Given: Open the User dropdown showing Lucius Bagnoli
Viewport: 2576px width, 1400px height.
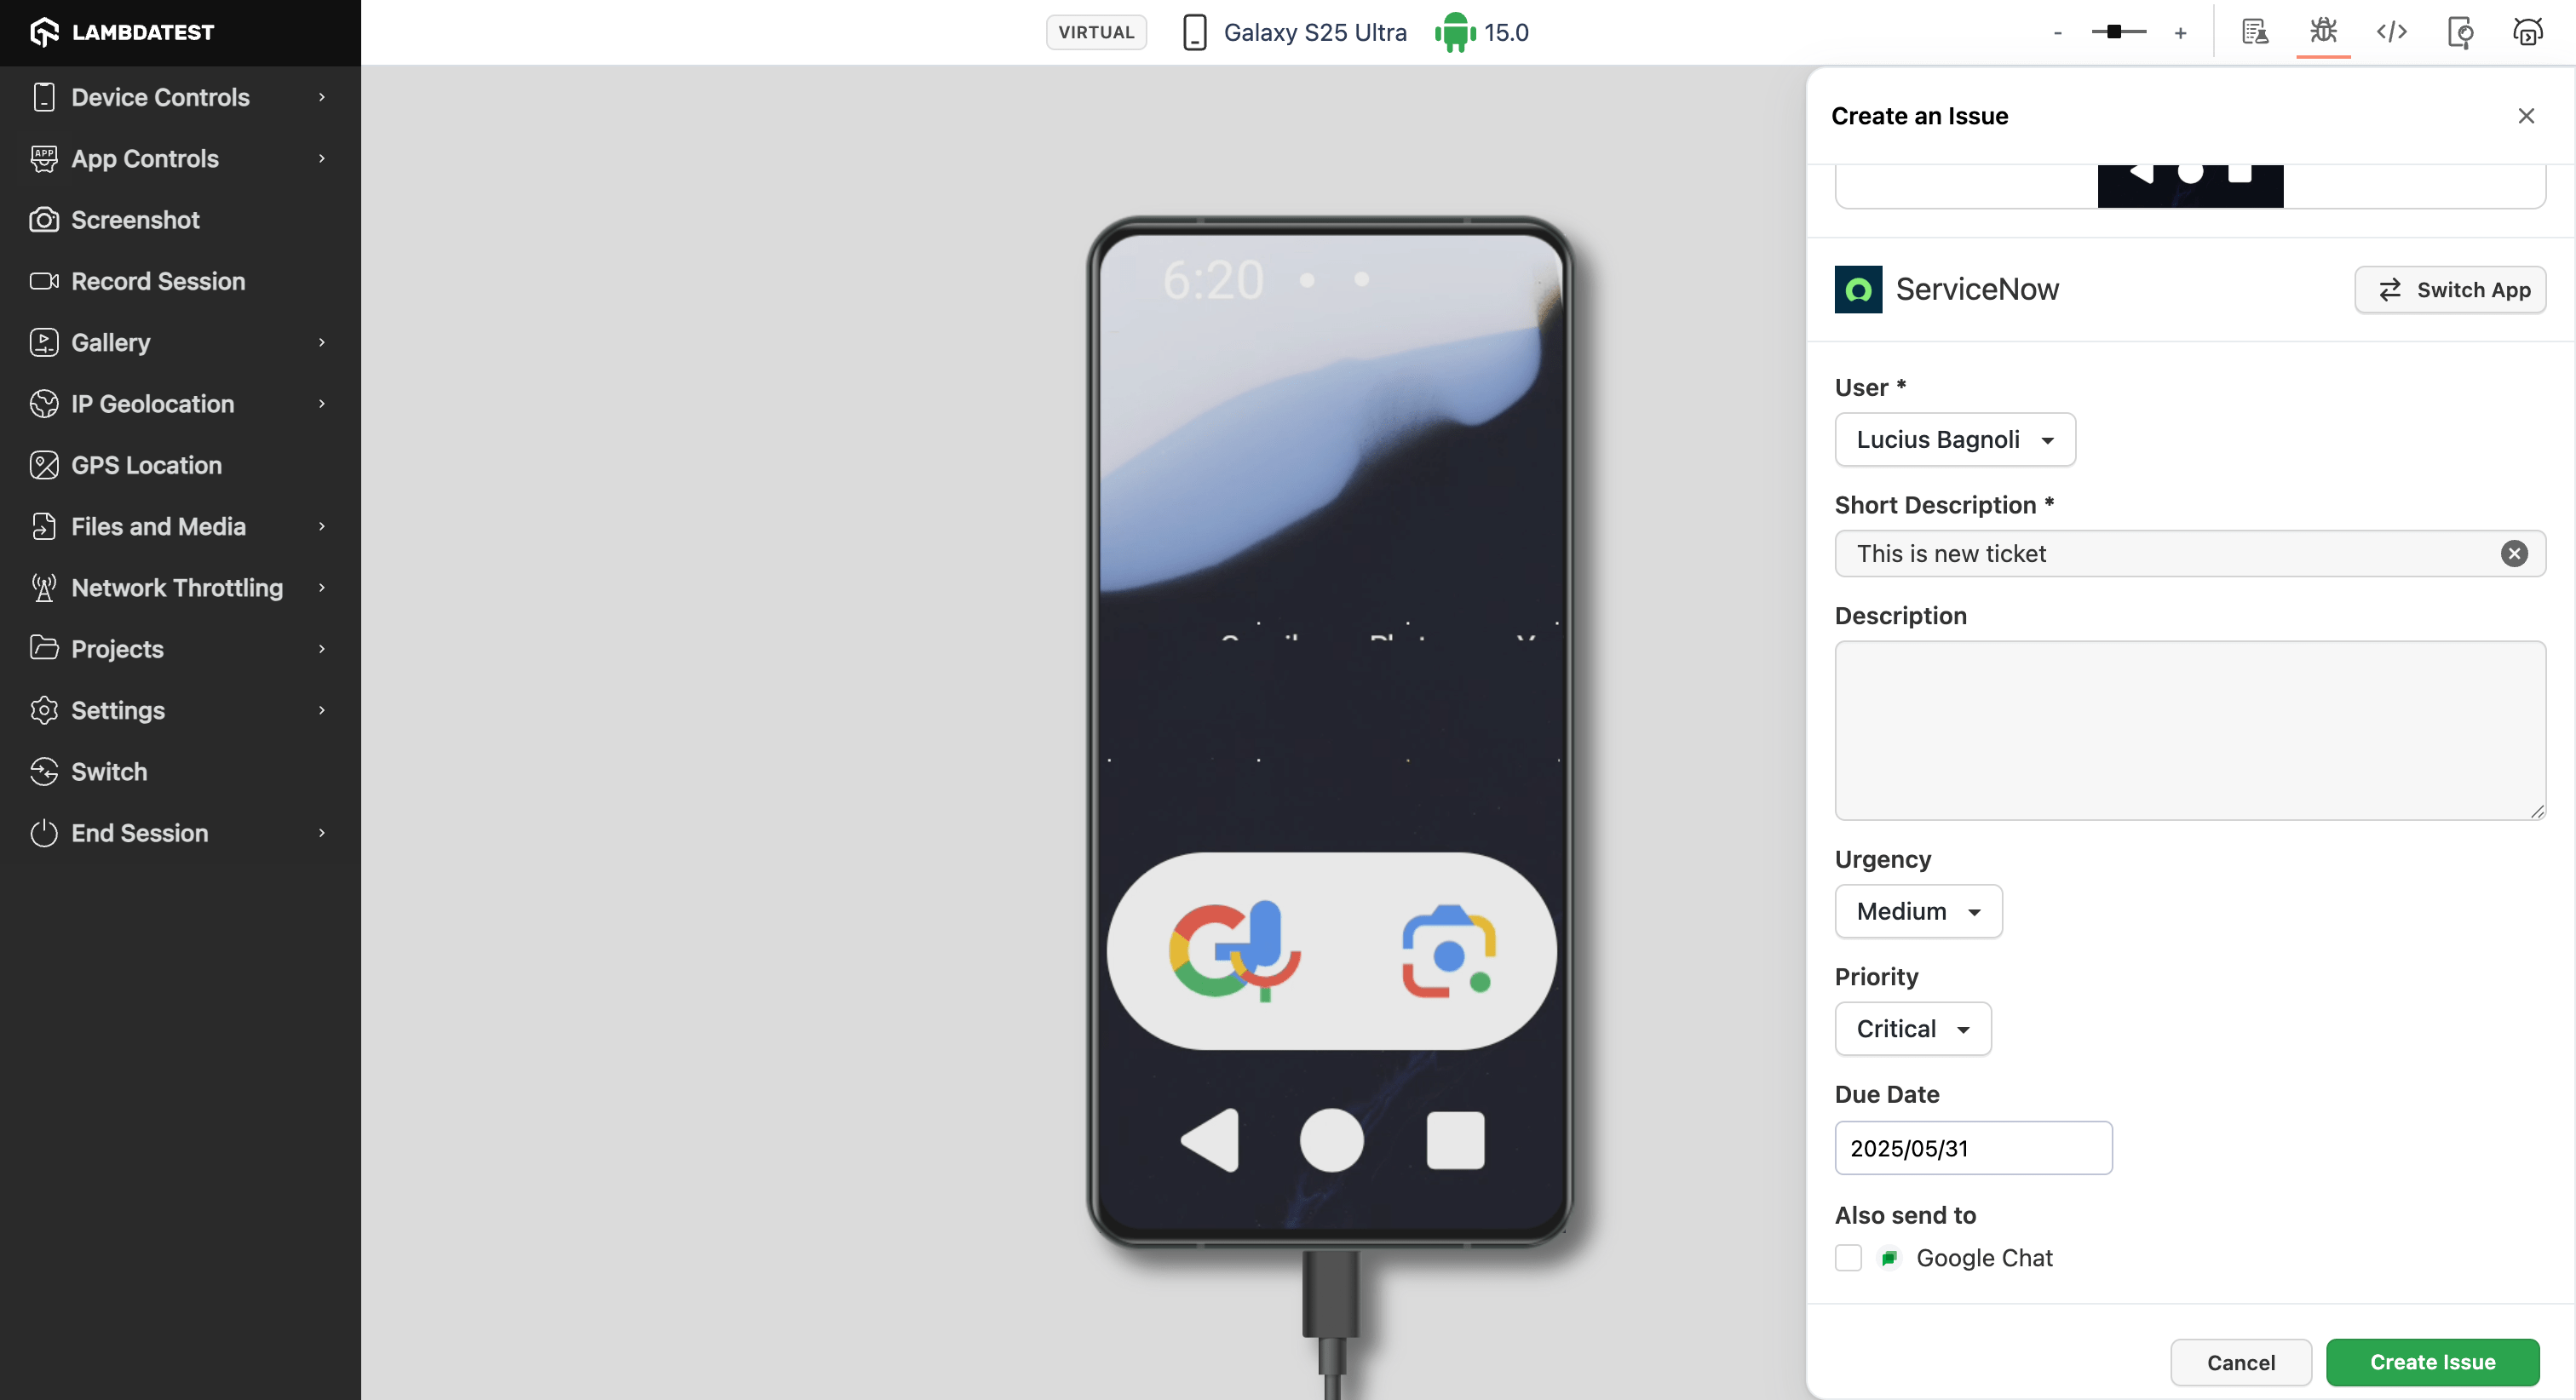Looking at the screenshot, I should click(x=1954, y=440).
